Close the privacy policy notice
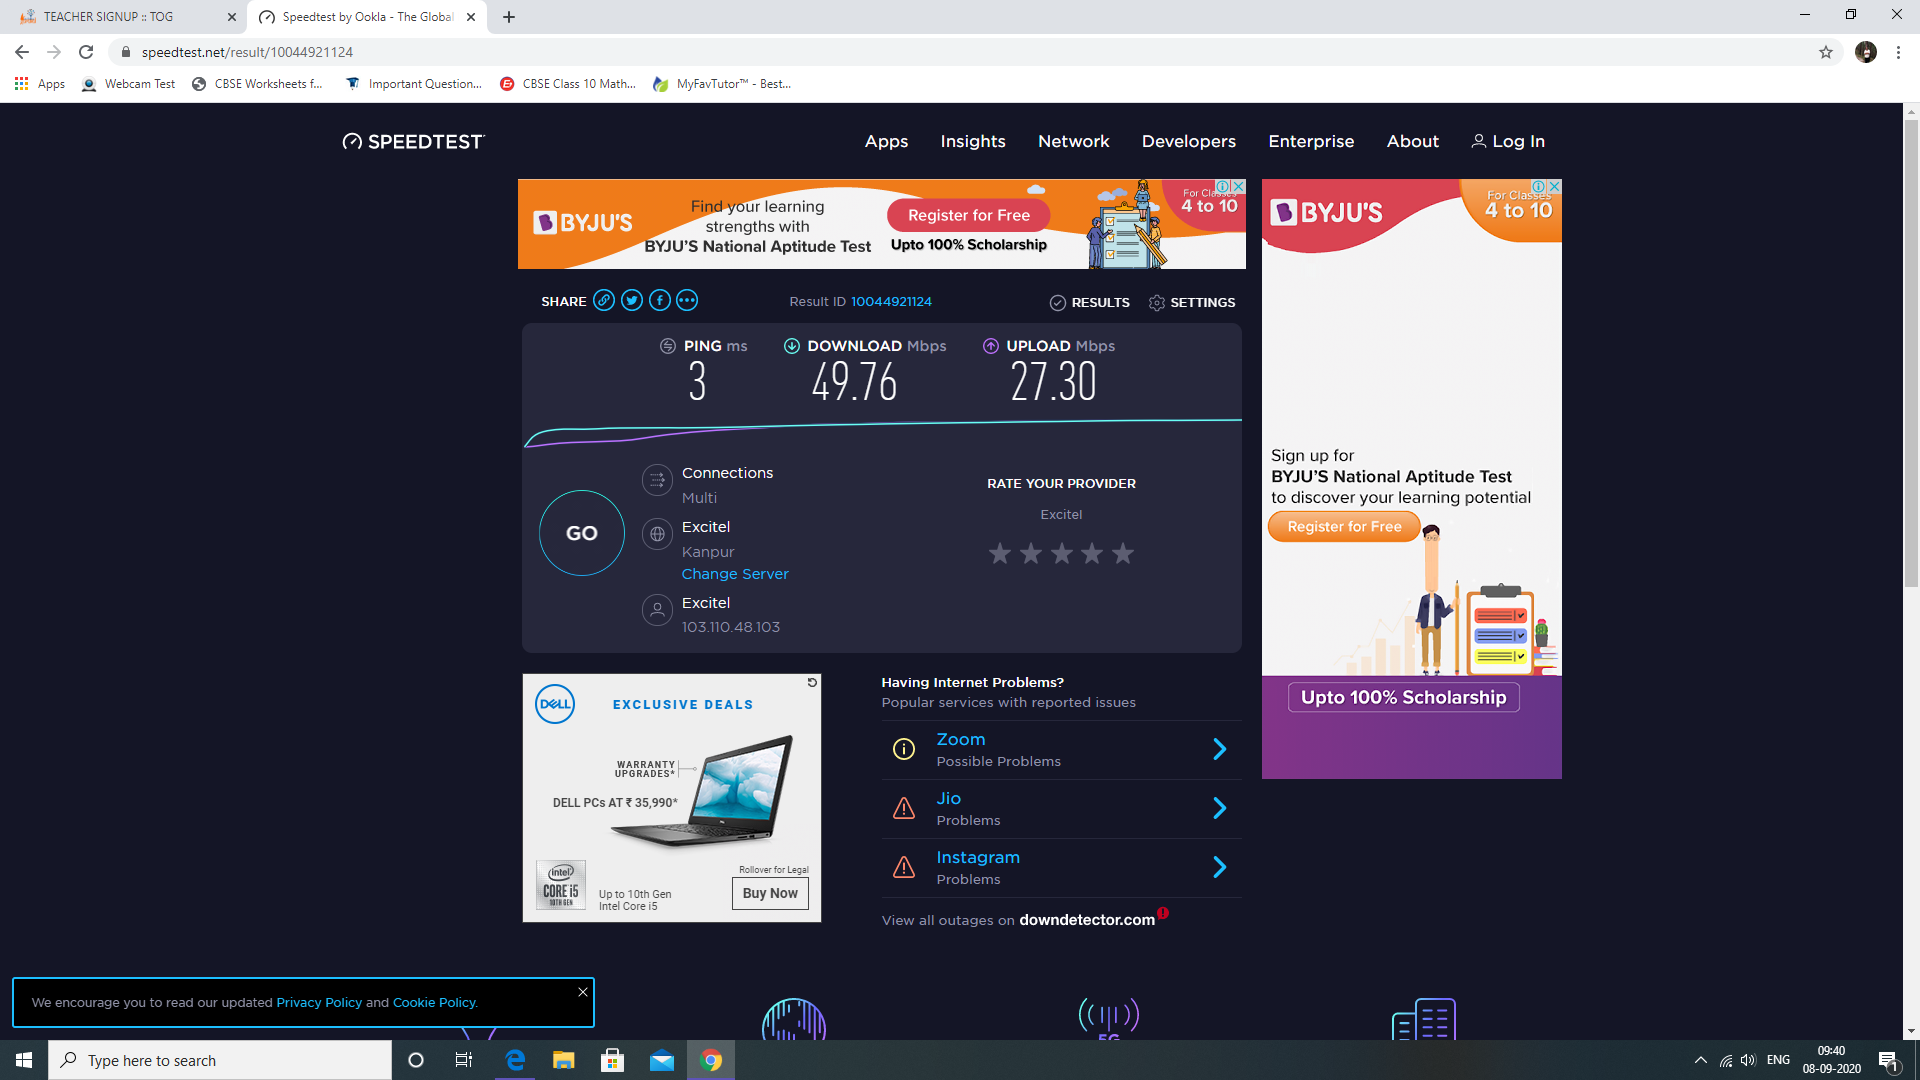1920x1080 pixels. [583, 992]
